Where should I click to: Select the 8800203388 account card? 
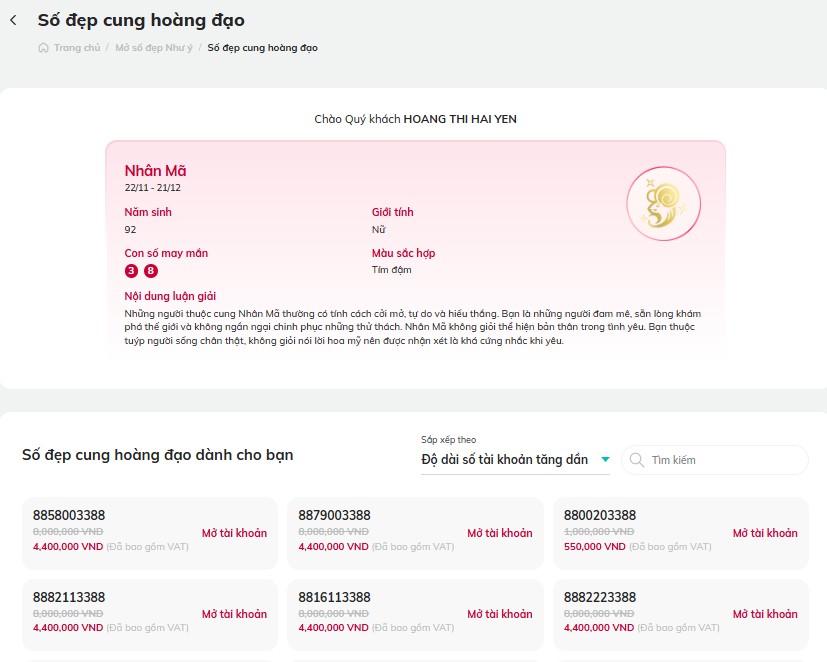(x=680, y=533)
